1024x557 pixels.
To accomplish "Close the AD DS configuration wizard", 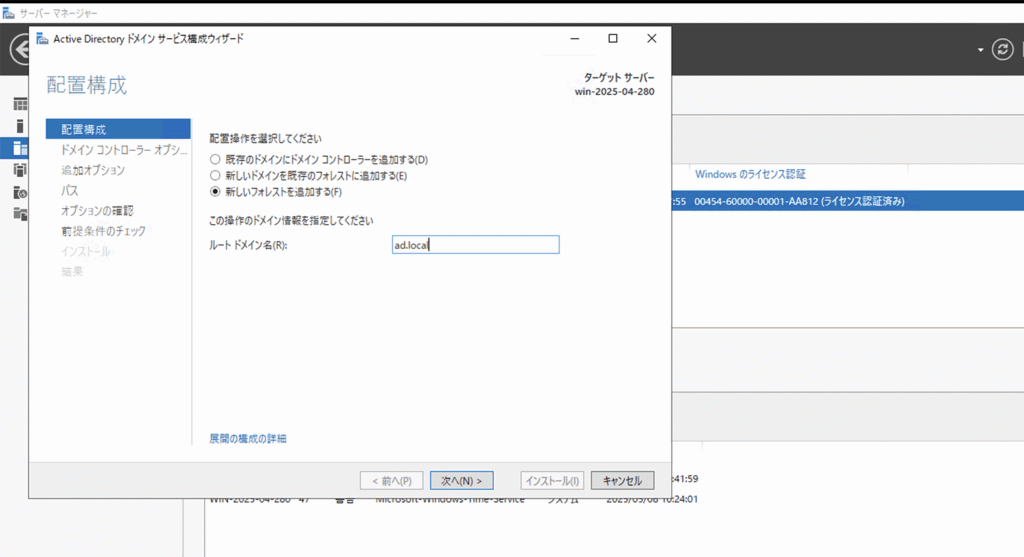I will 651,39.
